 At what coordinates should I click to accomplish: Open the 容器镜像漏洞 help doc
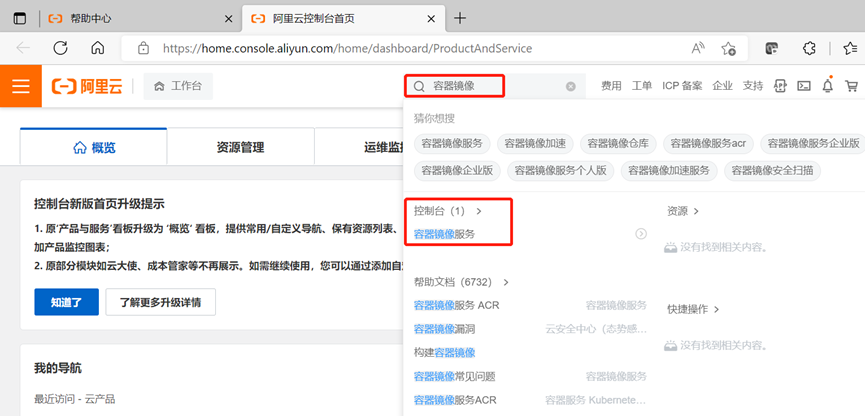click(444, 329)
